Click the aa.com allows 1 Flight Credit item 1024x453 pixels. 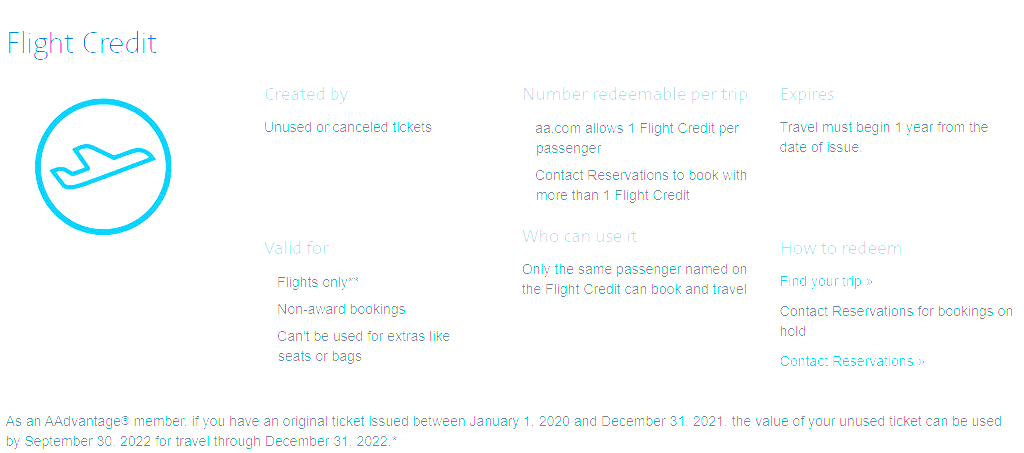point(637,138)
